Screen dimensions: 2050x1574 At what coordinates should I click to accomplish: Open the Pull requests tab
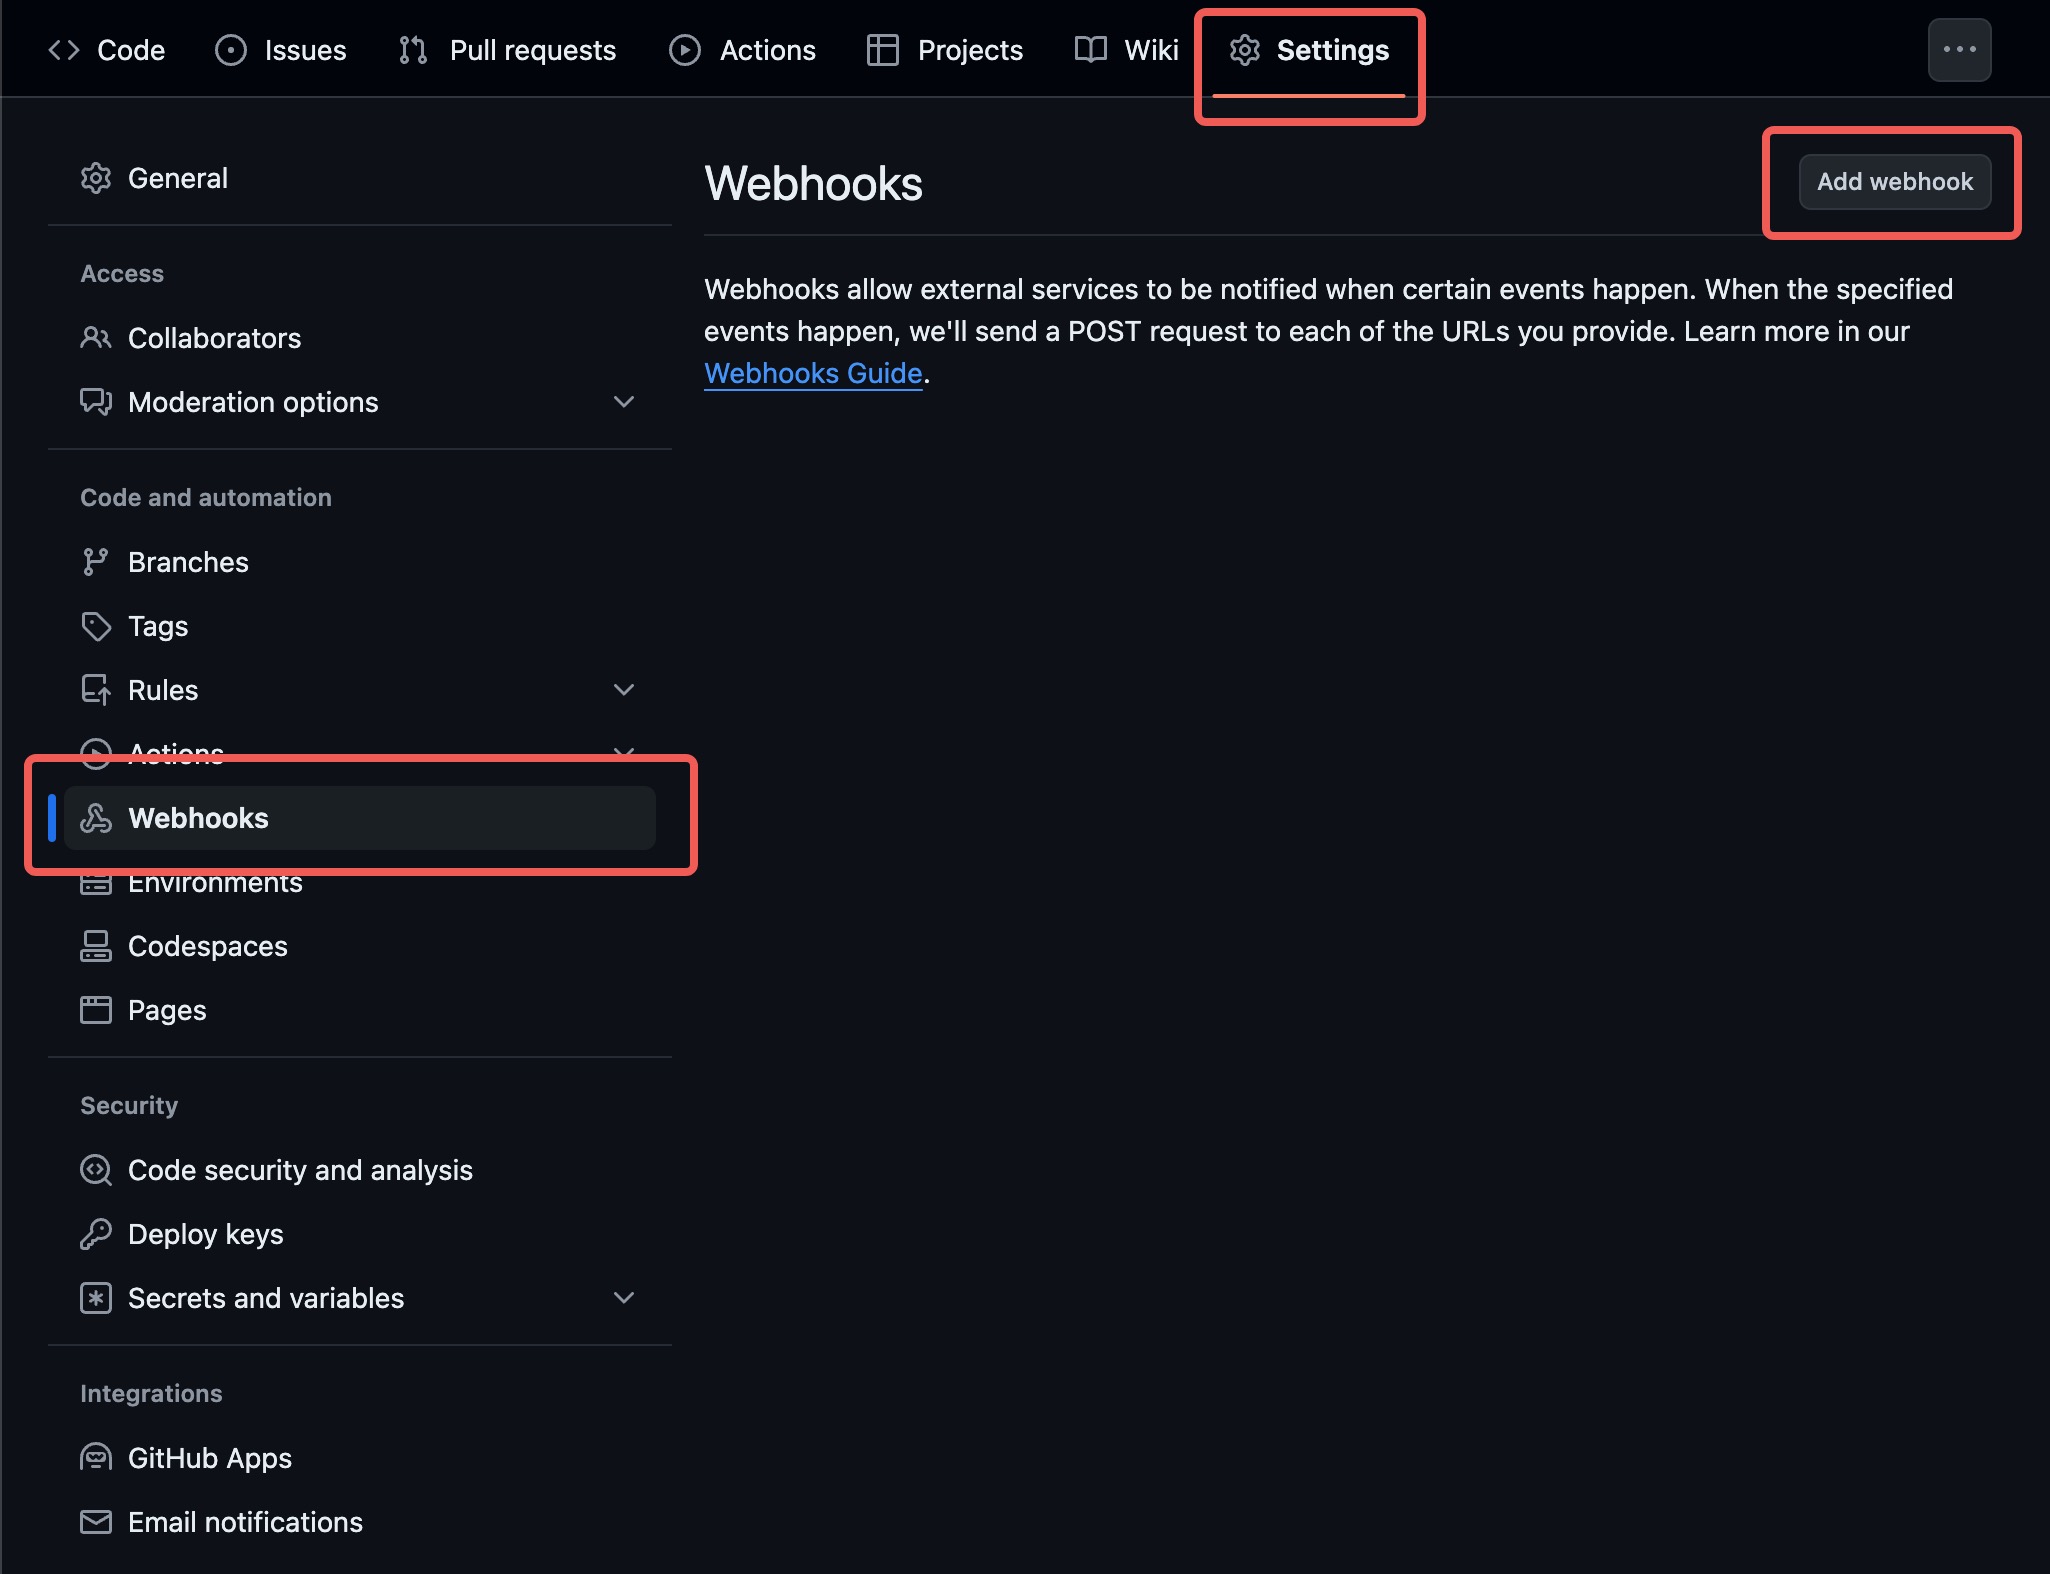pyautogui.click(x=507, y=50)
